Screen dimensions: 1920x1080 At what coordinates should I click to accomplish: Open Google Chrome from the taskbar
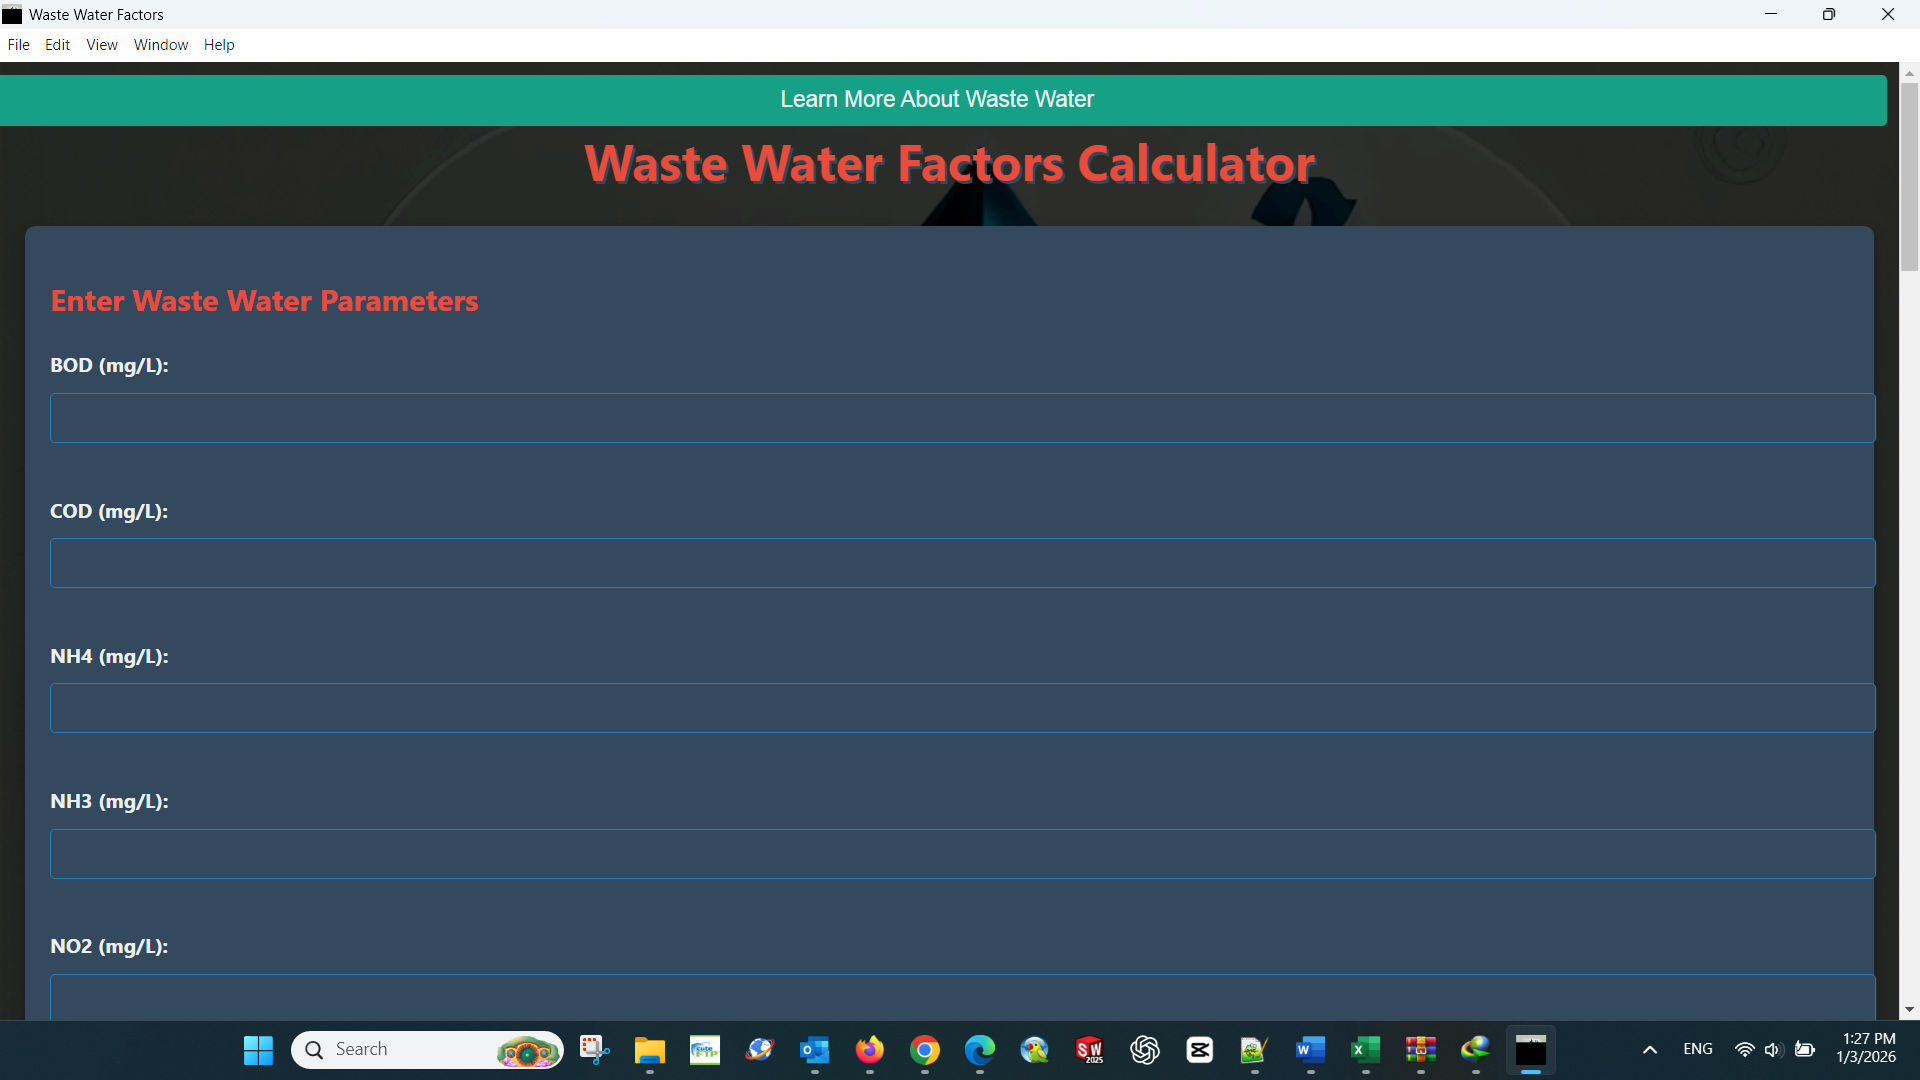[x=925, y=1049]
